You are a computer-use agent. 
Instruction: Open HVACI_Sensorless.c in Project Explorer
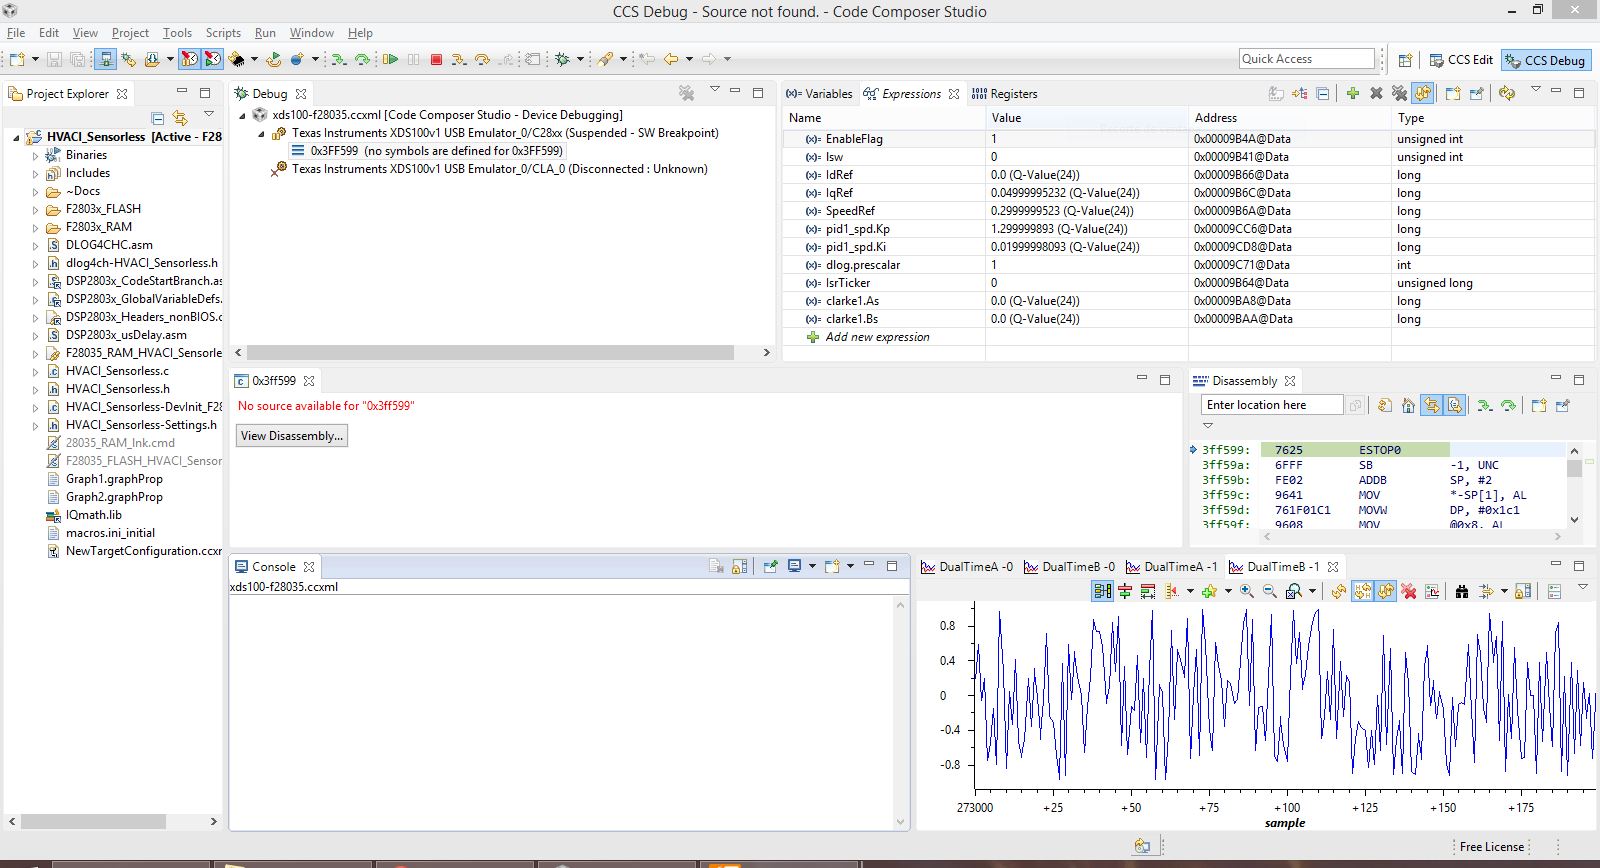pyautogui.click(x=117, y=371)
